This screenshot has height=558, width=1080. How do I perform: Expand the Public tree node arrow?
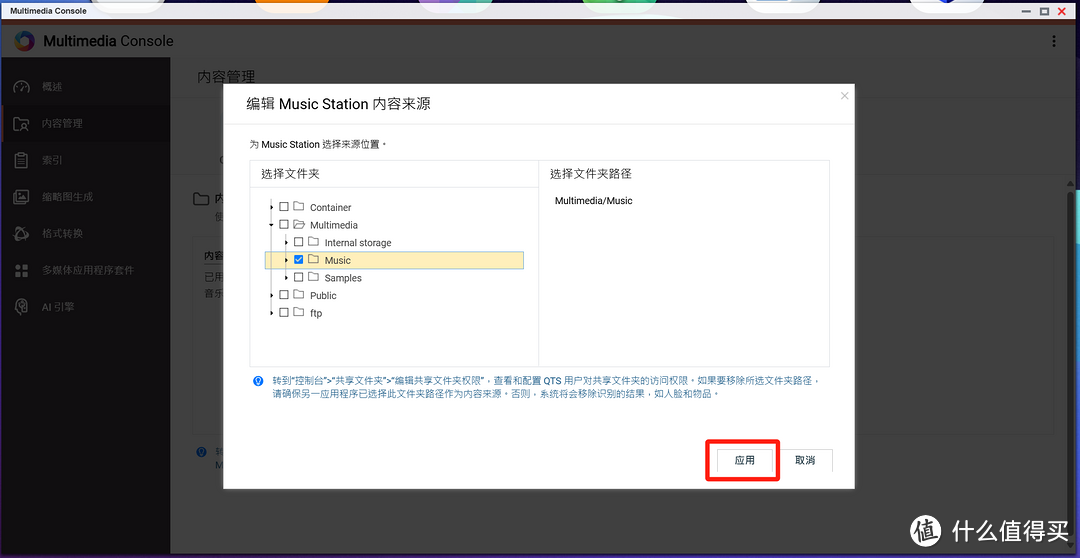tap(271, 296)
